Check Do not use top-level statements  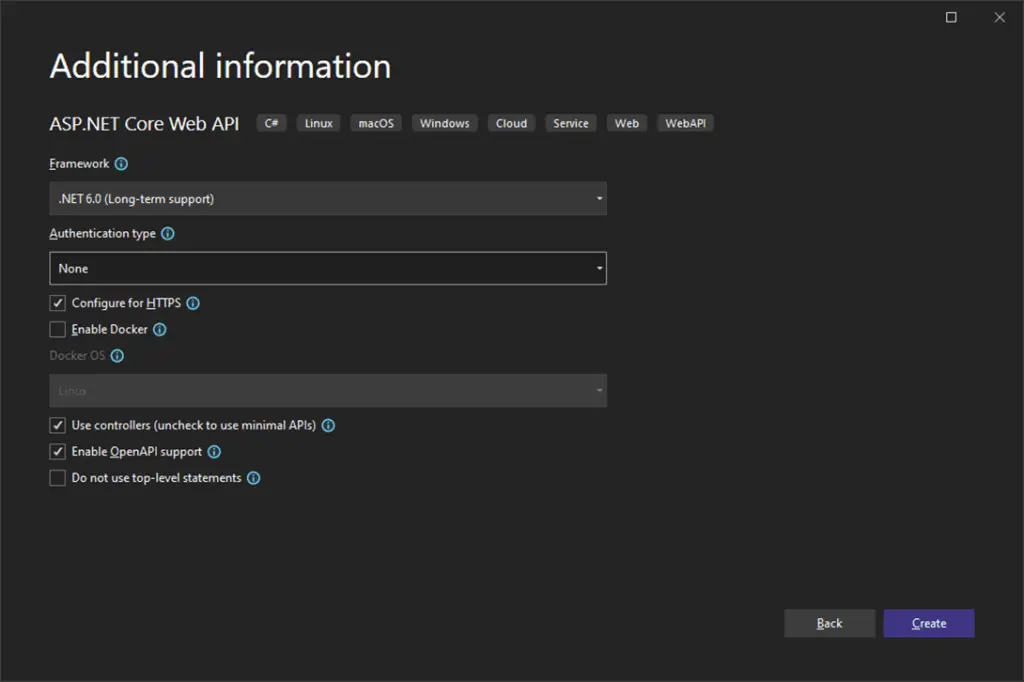click(57, 478)
